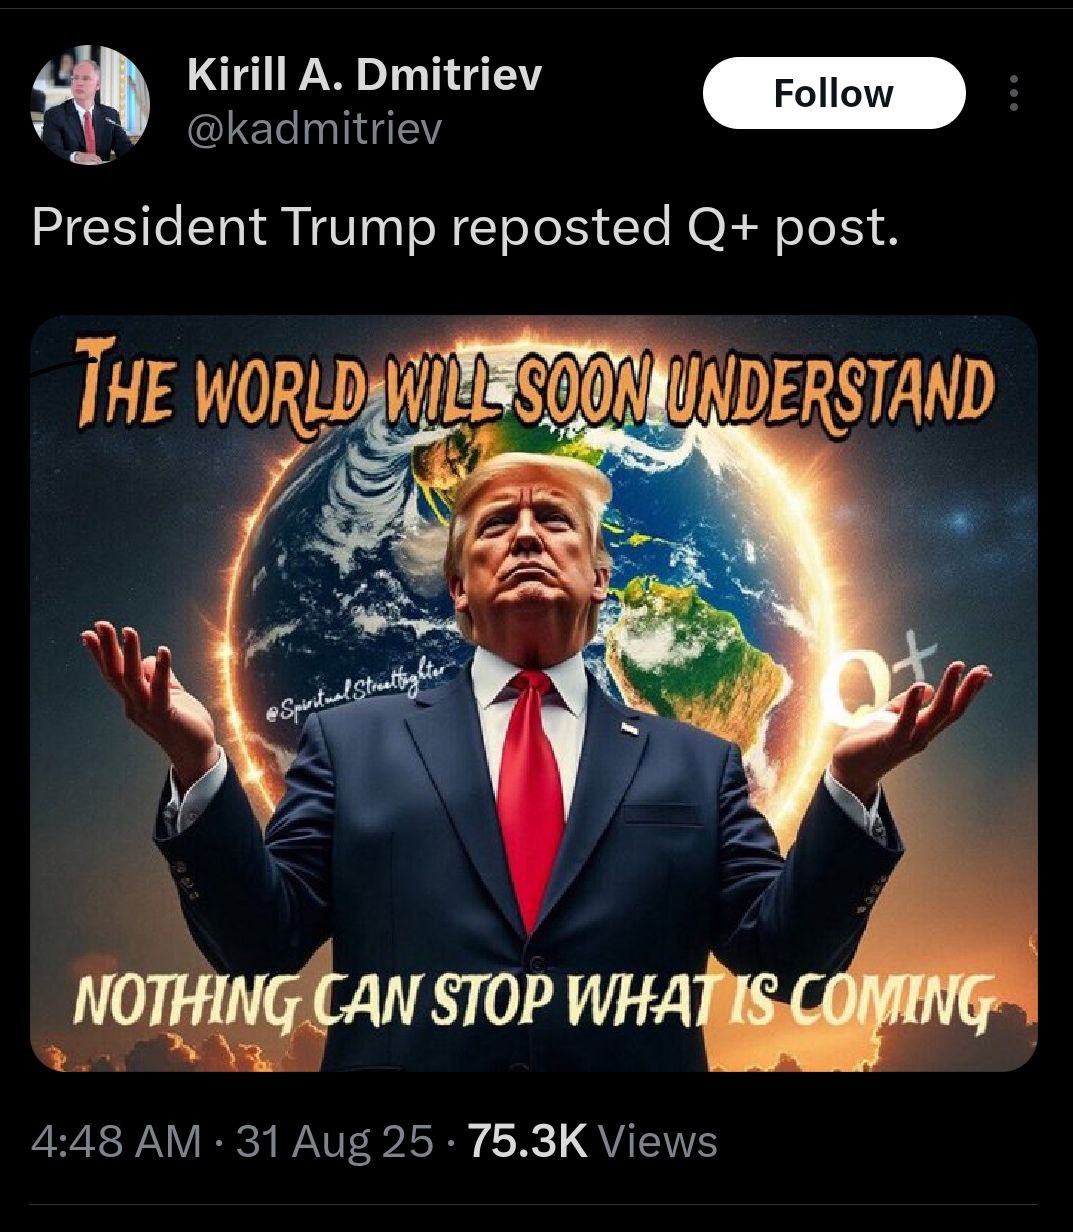
Task: Open the Kirill A. Dmitriev display name link
Action: coord(364,74)
